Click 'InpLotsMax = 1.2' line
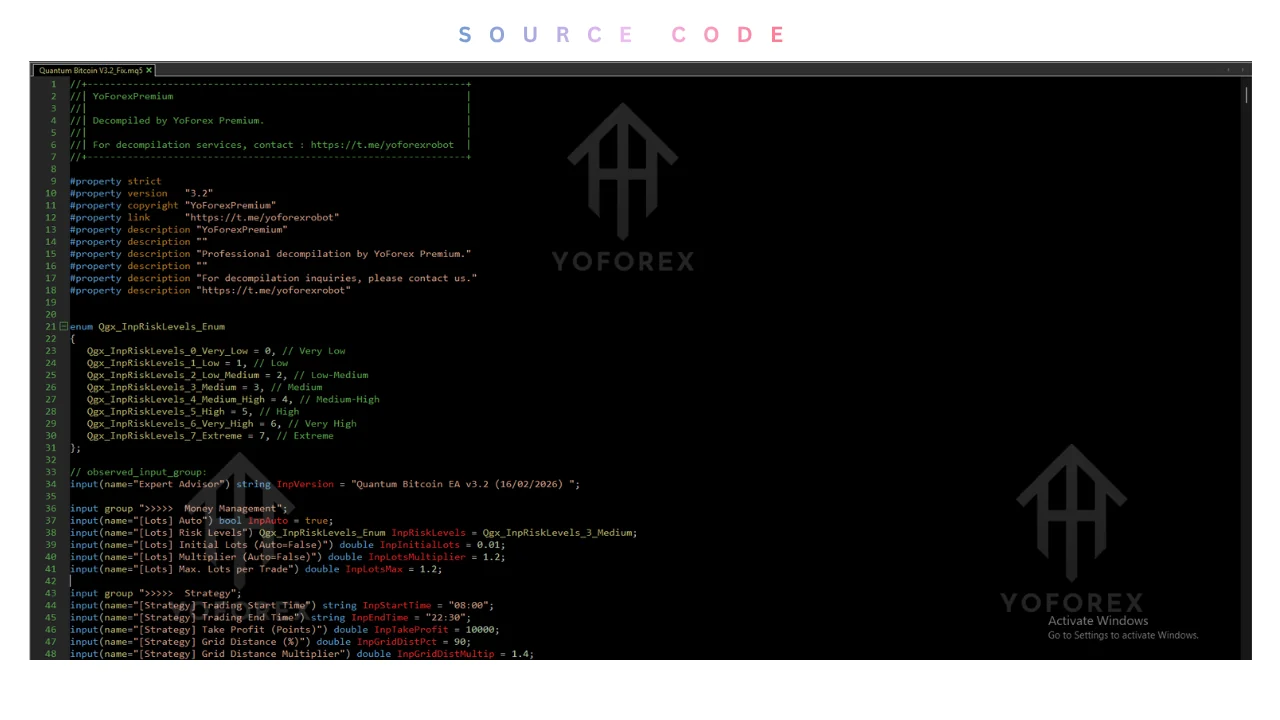This screenshot has width=1280, height=720. 256,569
